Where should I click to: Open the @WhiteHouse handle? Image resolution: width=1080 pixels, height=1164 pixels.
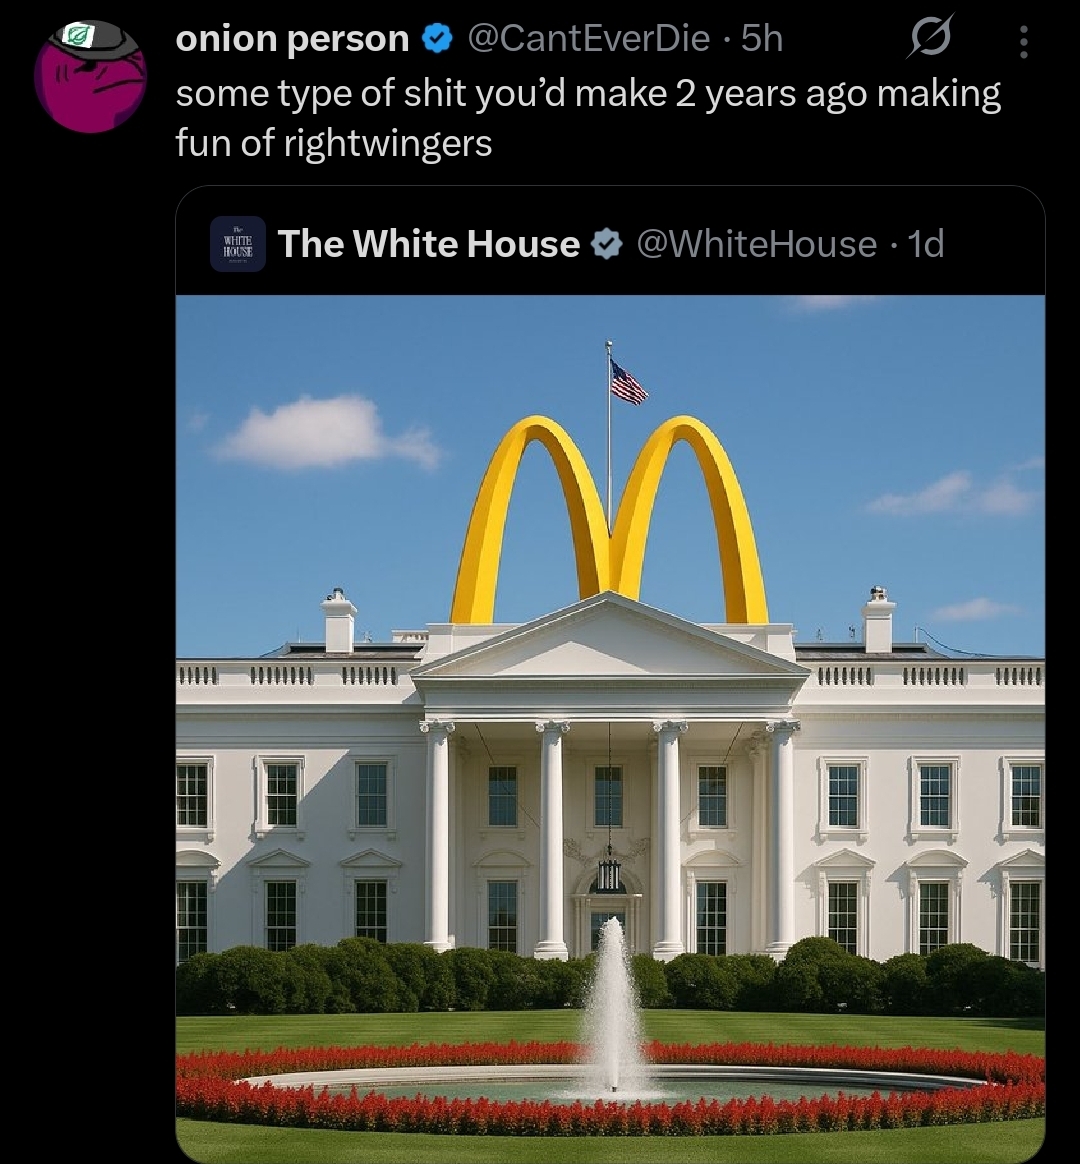point(756,244)
